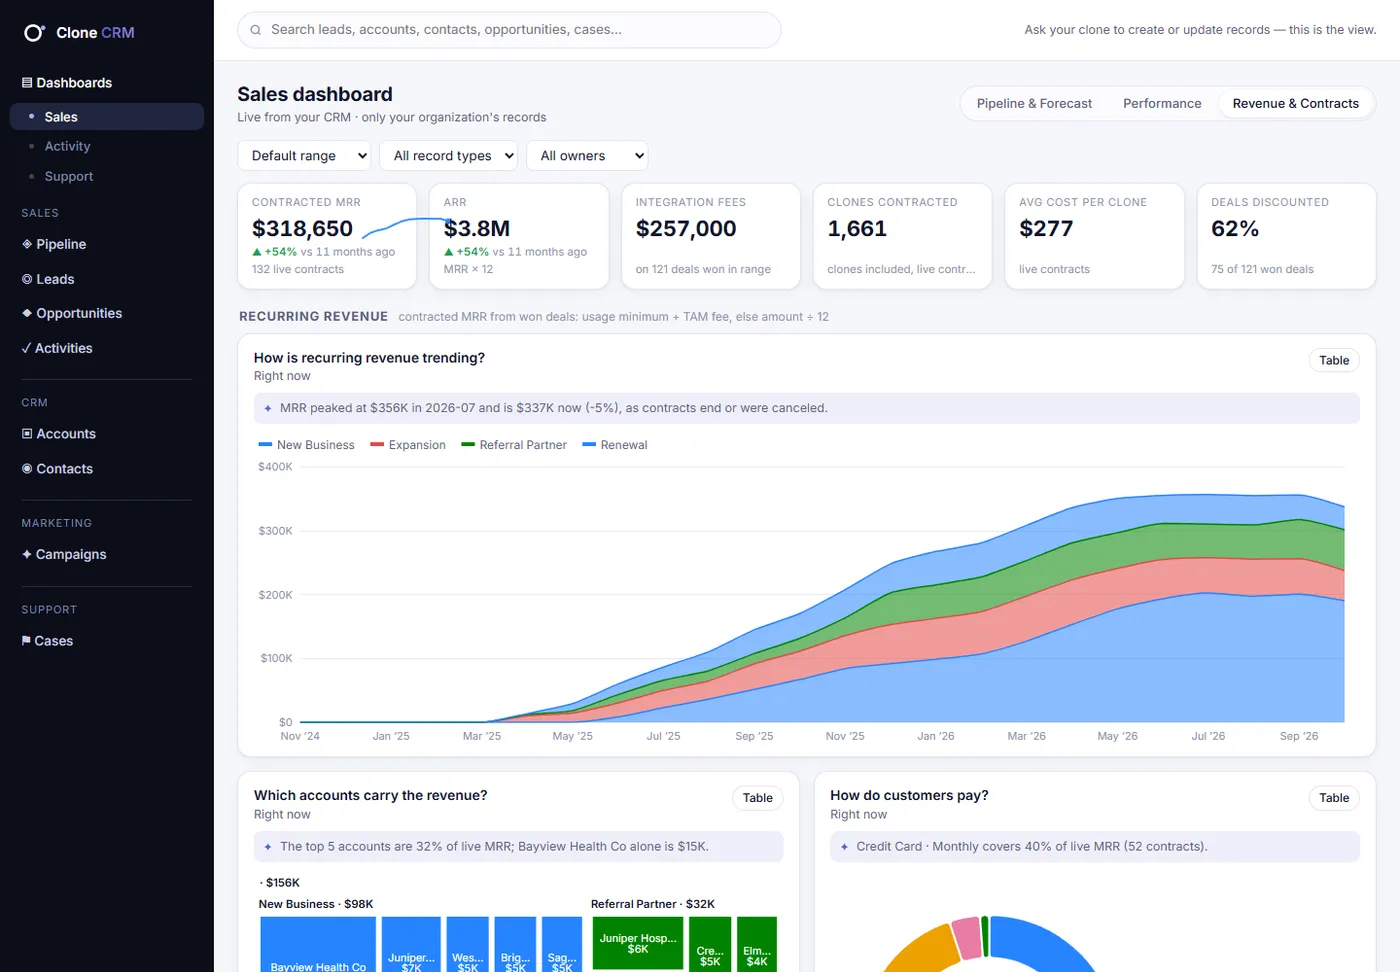The width and height of the screenshot is (1400, 972).
Task: Click the Activities checkmark icon
Action: click(x=26, y=348)
